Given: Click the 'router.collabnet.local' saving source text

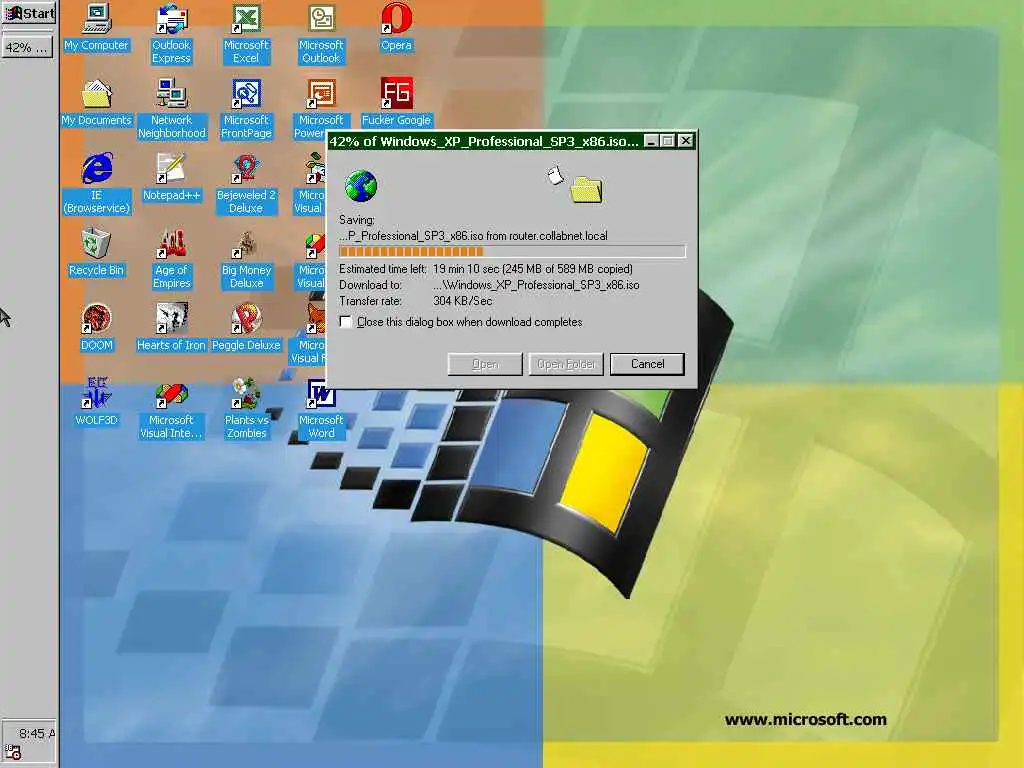Looking at the screenshot, I should coord(559,236).
